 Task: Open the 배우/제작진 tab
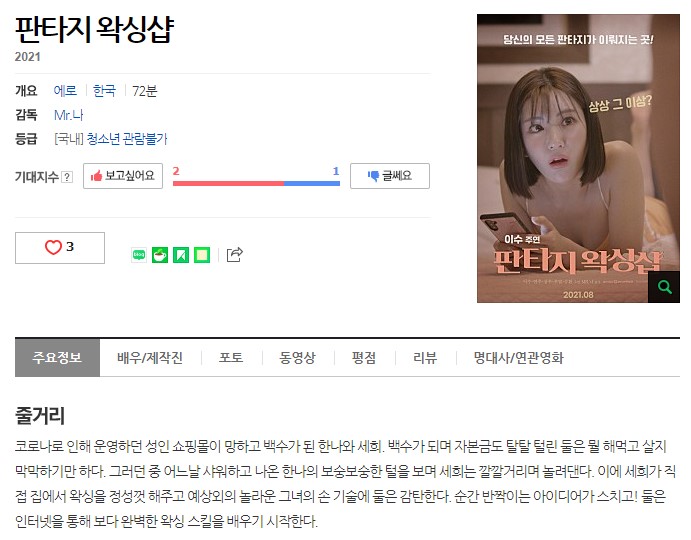(x=150, y=358)
